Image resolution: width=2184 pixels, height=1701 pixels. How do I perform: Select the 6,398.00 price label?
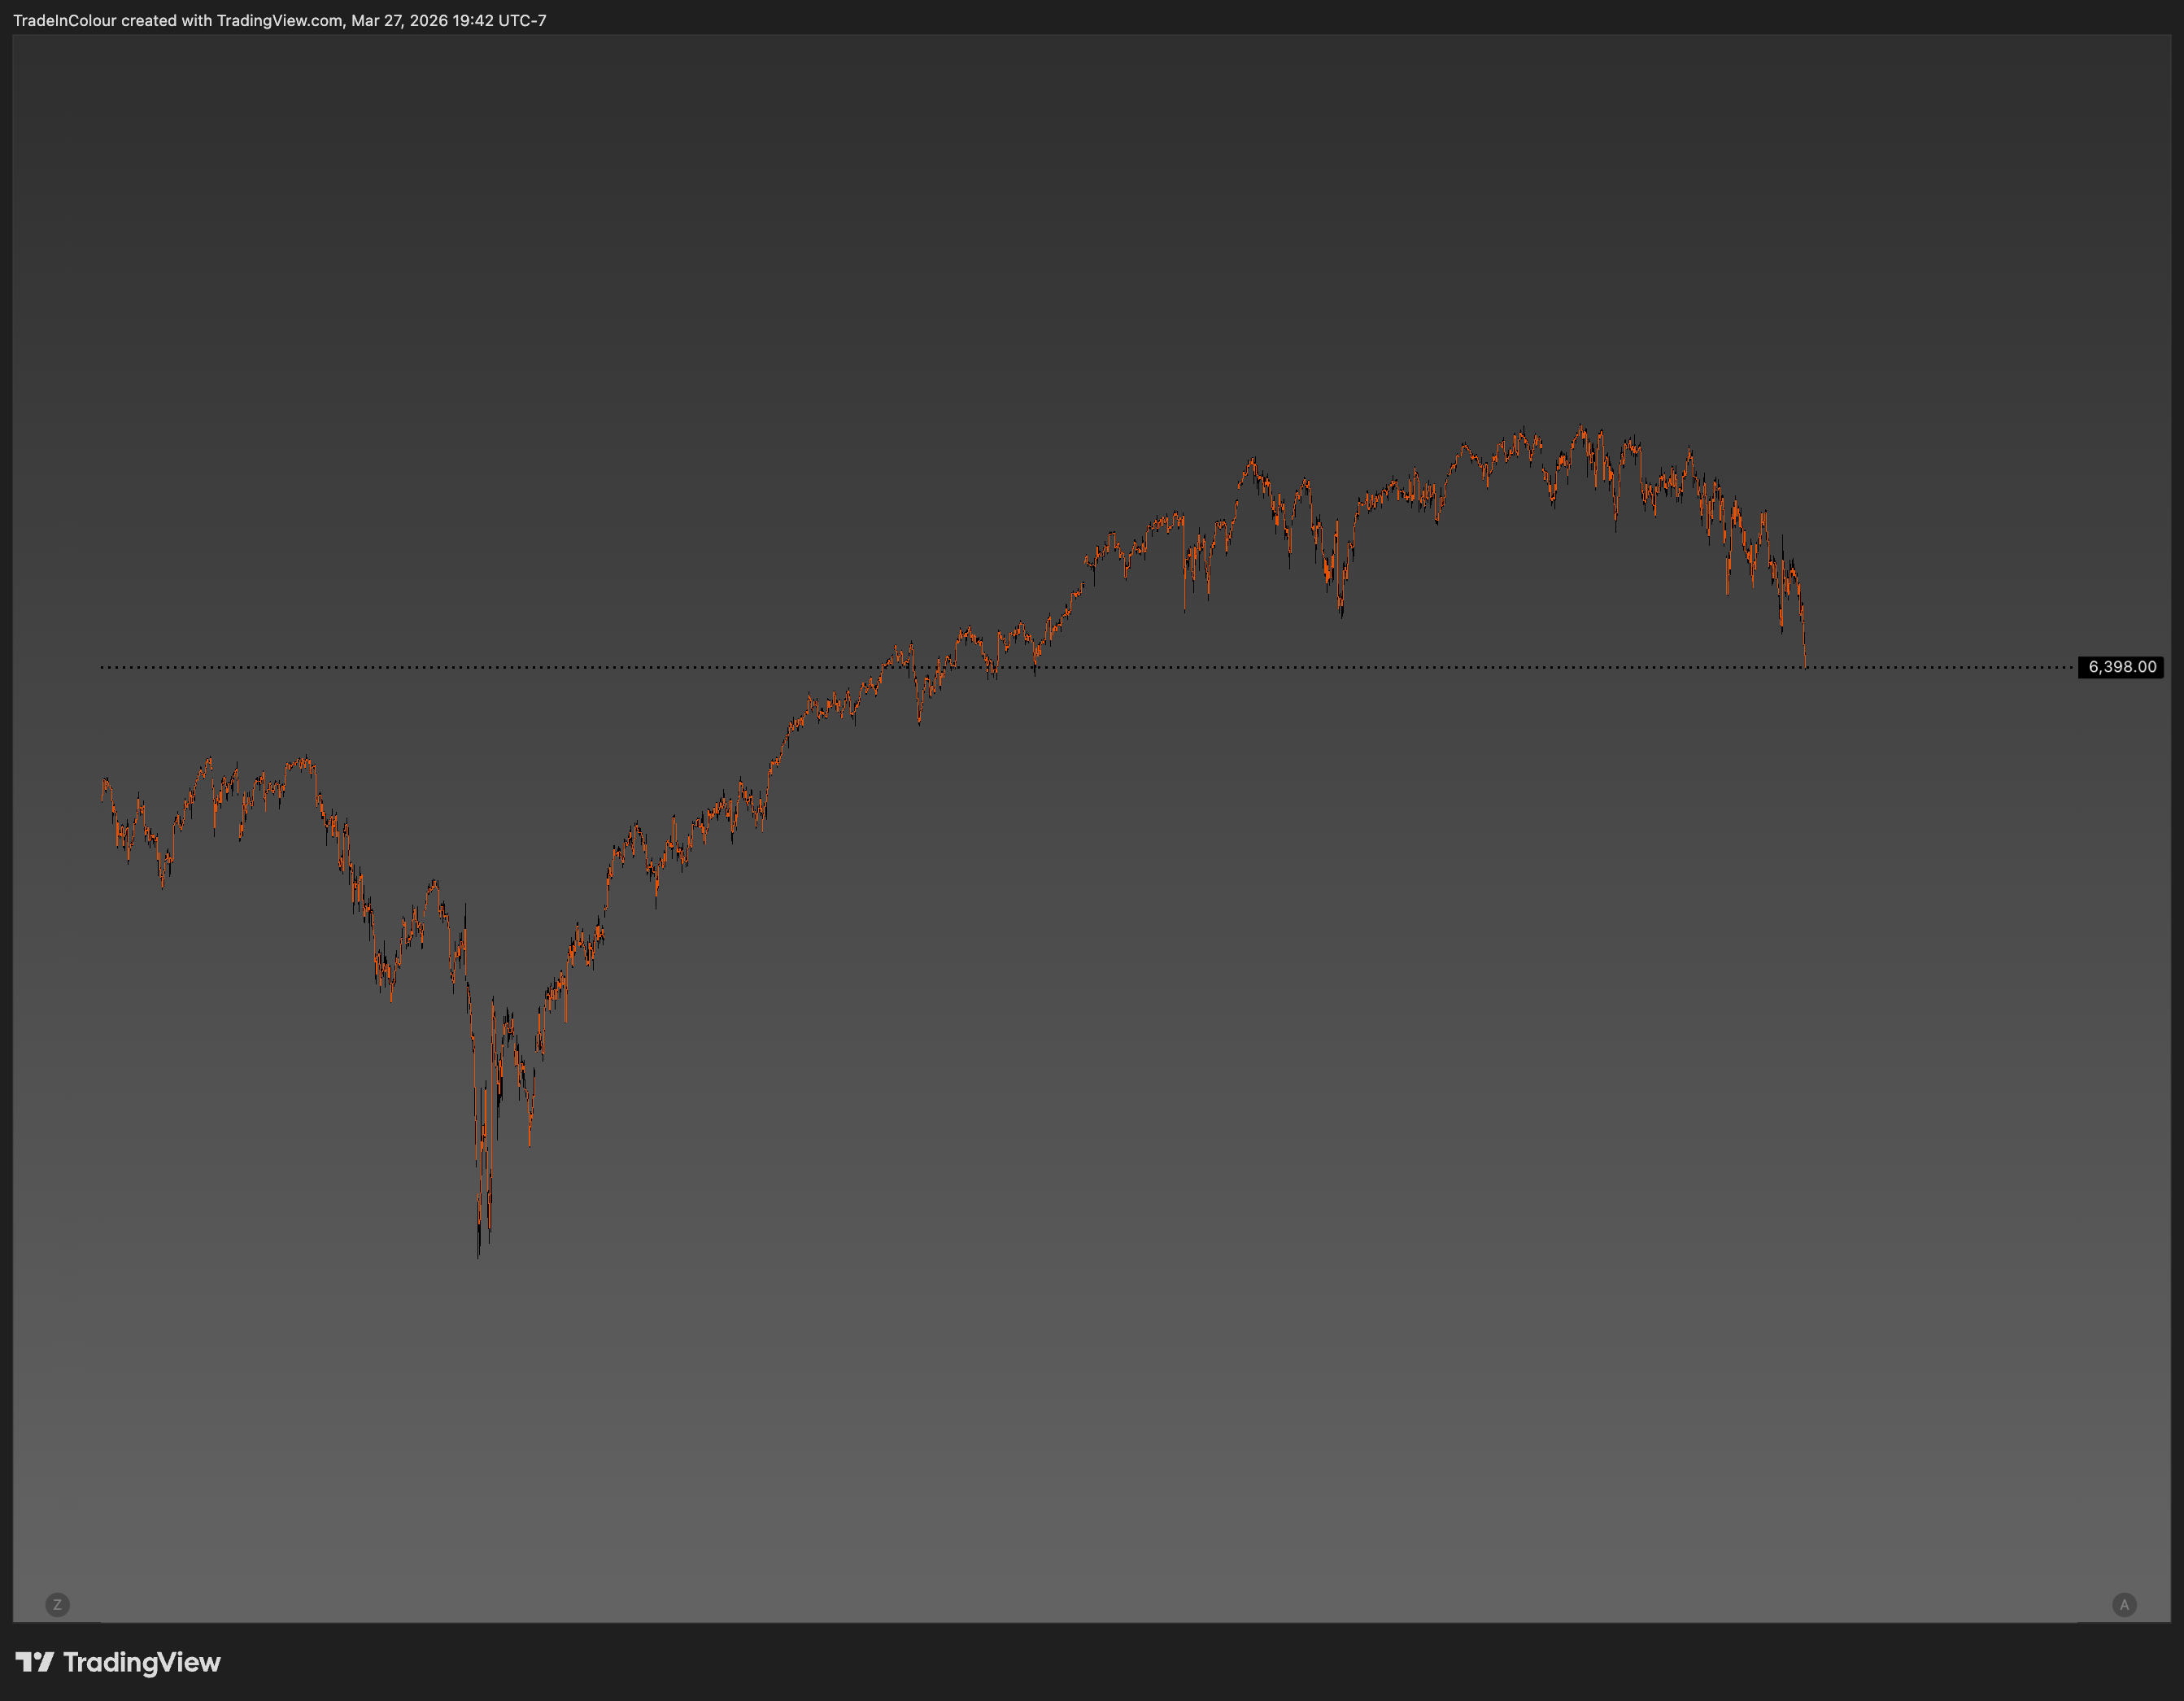tap(2120, 667)
